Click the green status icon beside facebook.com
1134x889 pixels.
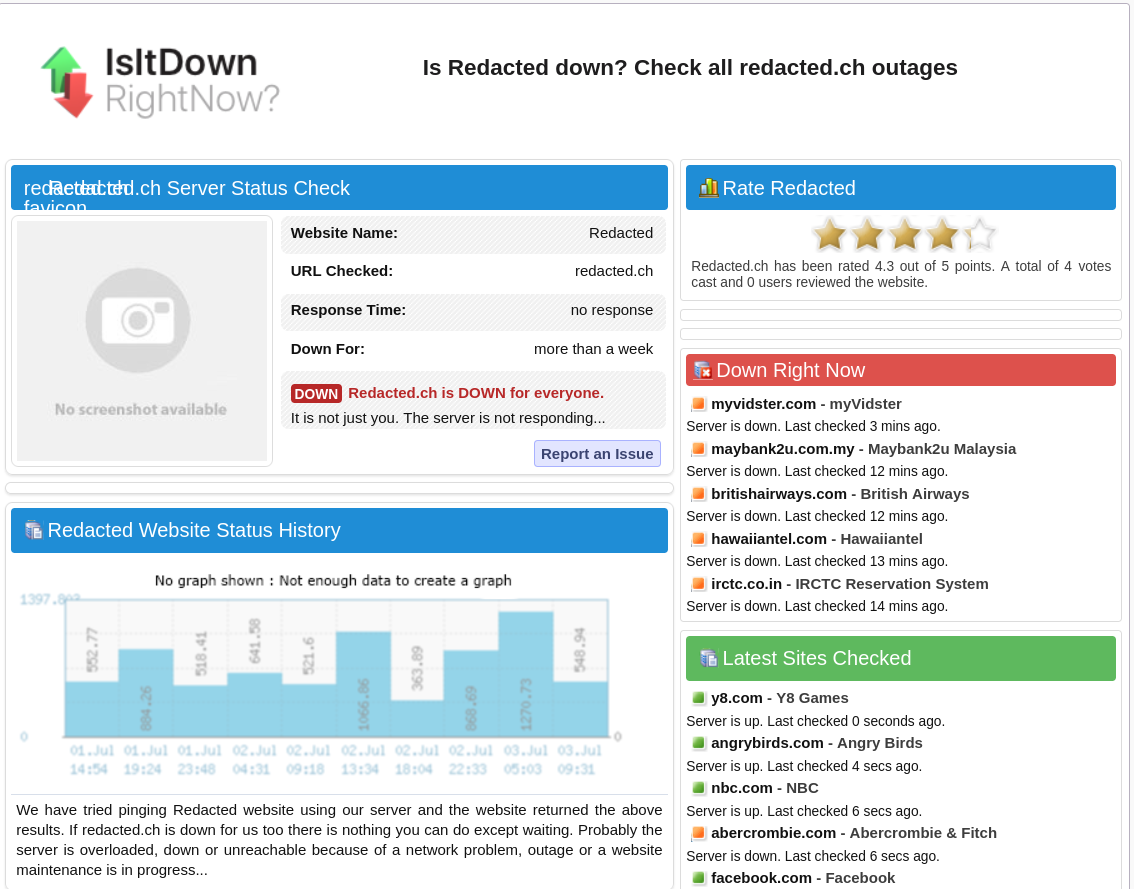698,878
